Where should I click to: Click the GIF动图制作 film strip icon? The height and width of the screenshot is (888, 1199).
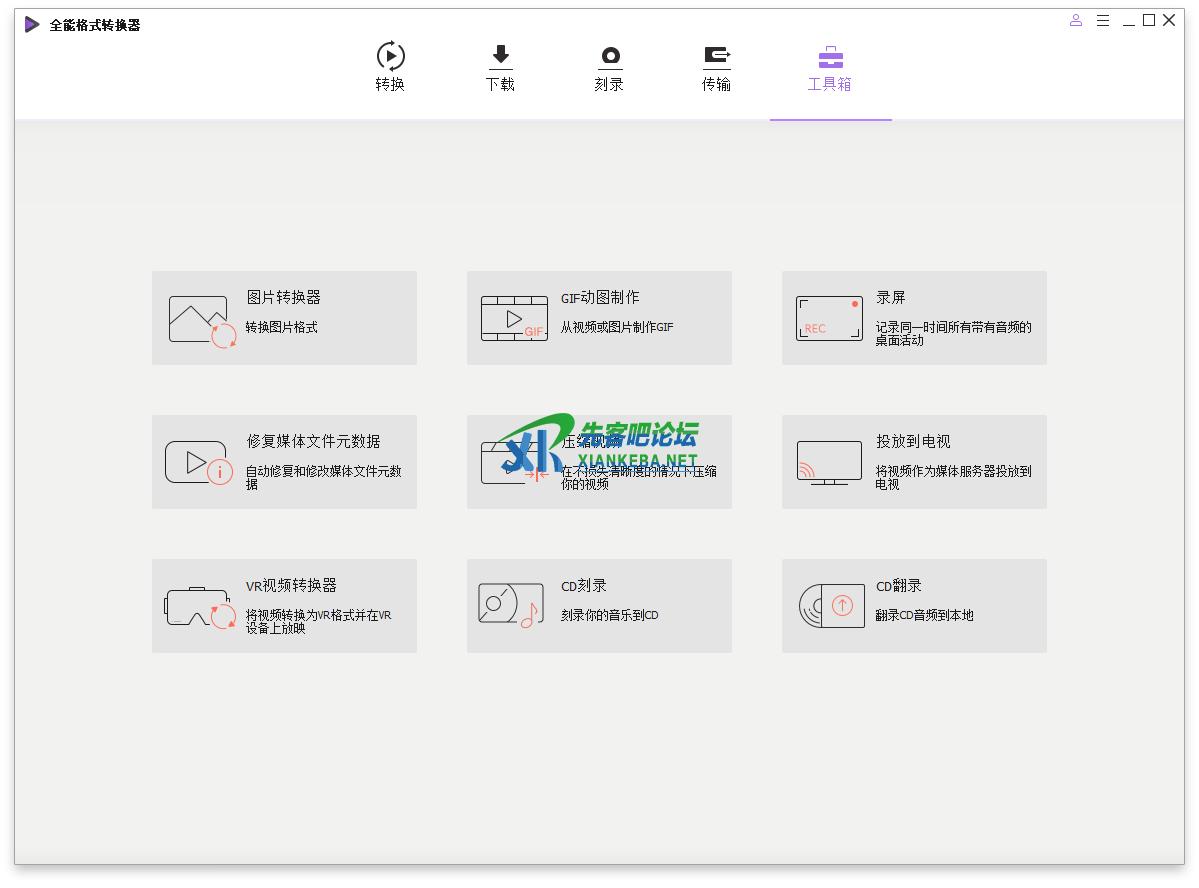[x=514, y=319]
